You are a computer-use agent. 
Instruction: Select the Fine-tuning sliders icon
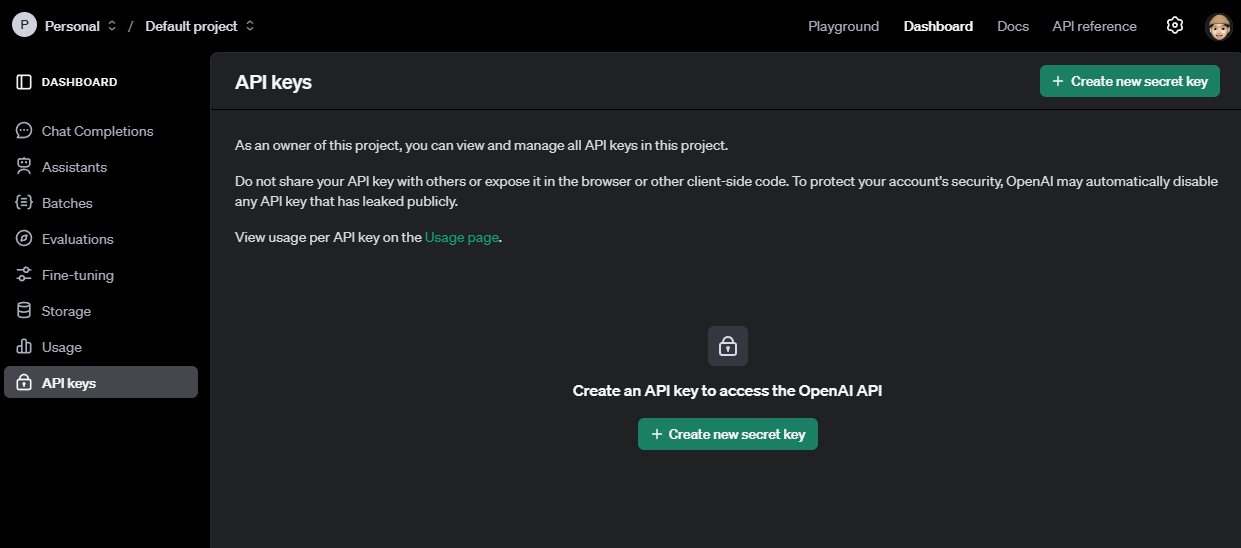24,275
